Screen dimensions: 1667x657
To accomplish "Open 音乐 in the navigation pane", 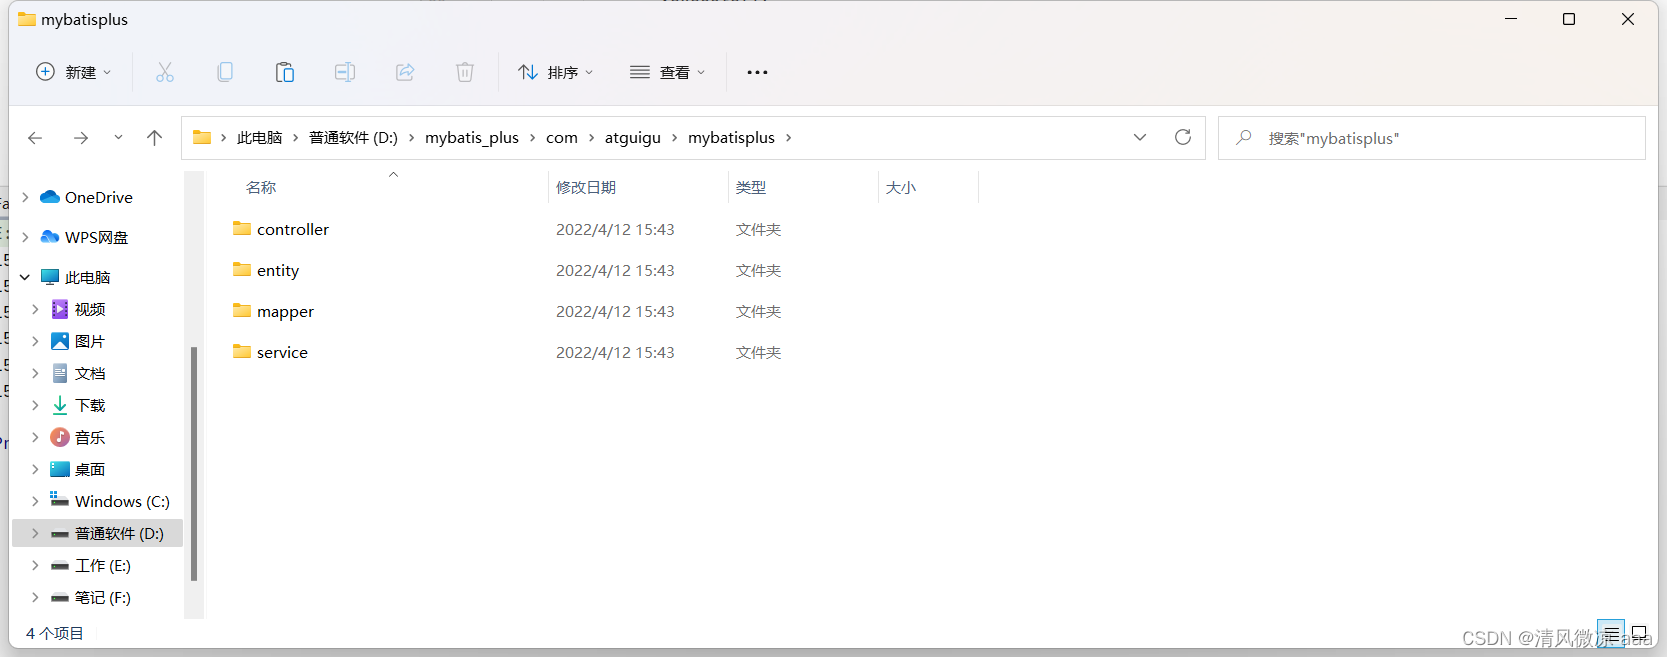I will pos(90,437).
